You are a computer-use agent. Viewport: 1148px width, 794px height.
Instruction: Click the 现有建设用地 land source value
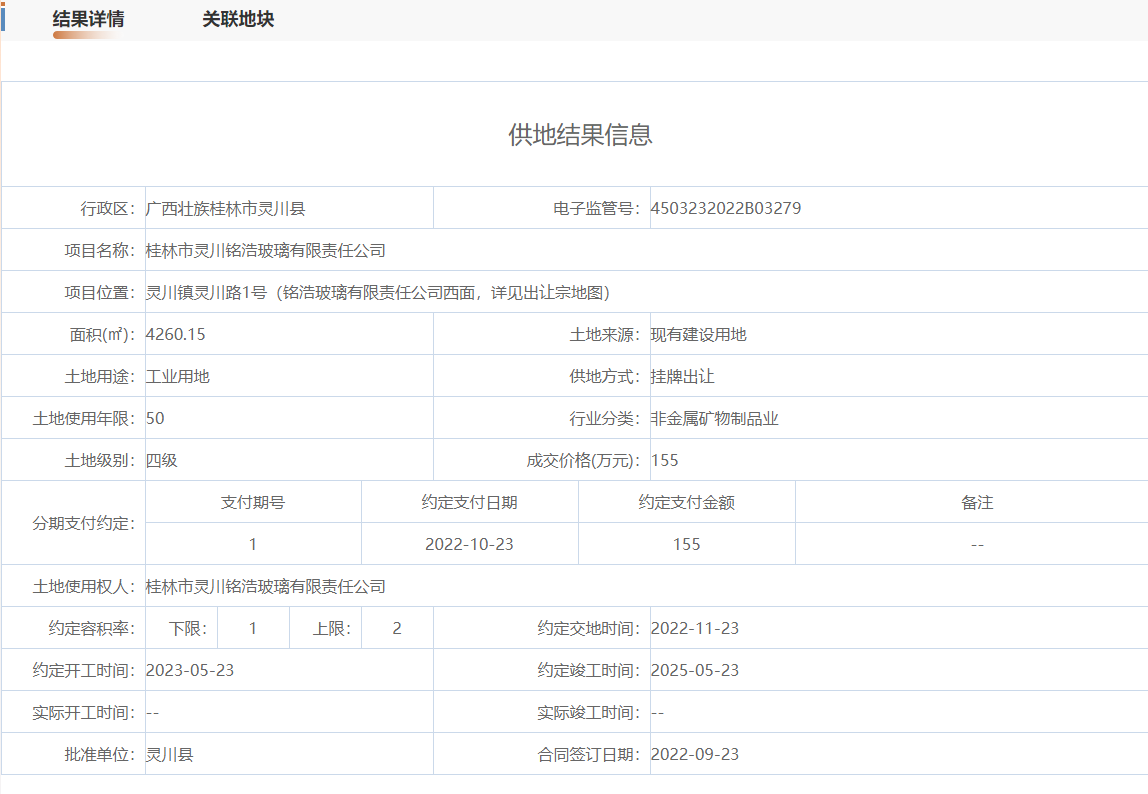(x=698, y=335)
